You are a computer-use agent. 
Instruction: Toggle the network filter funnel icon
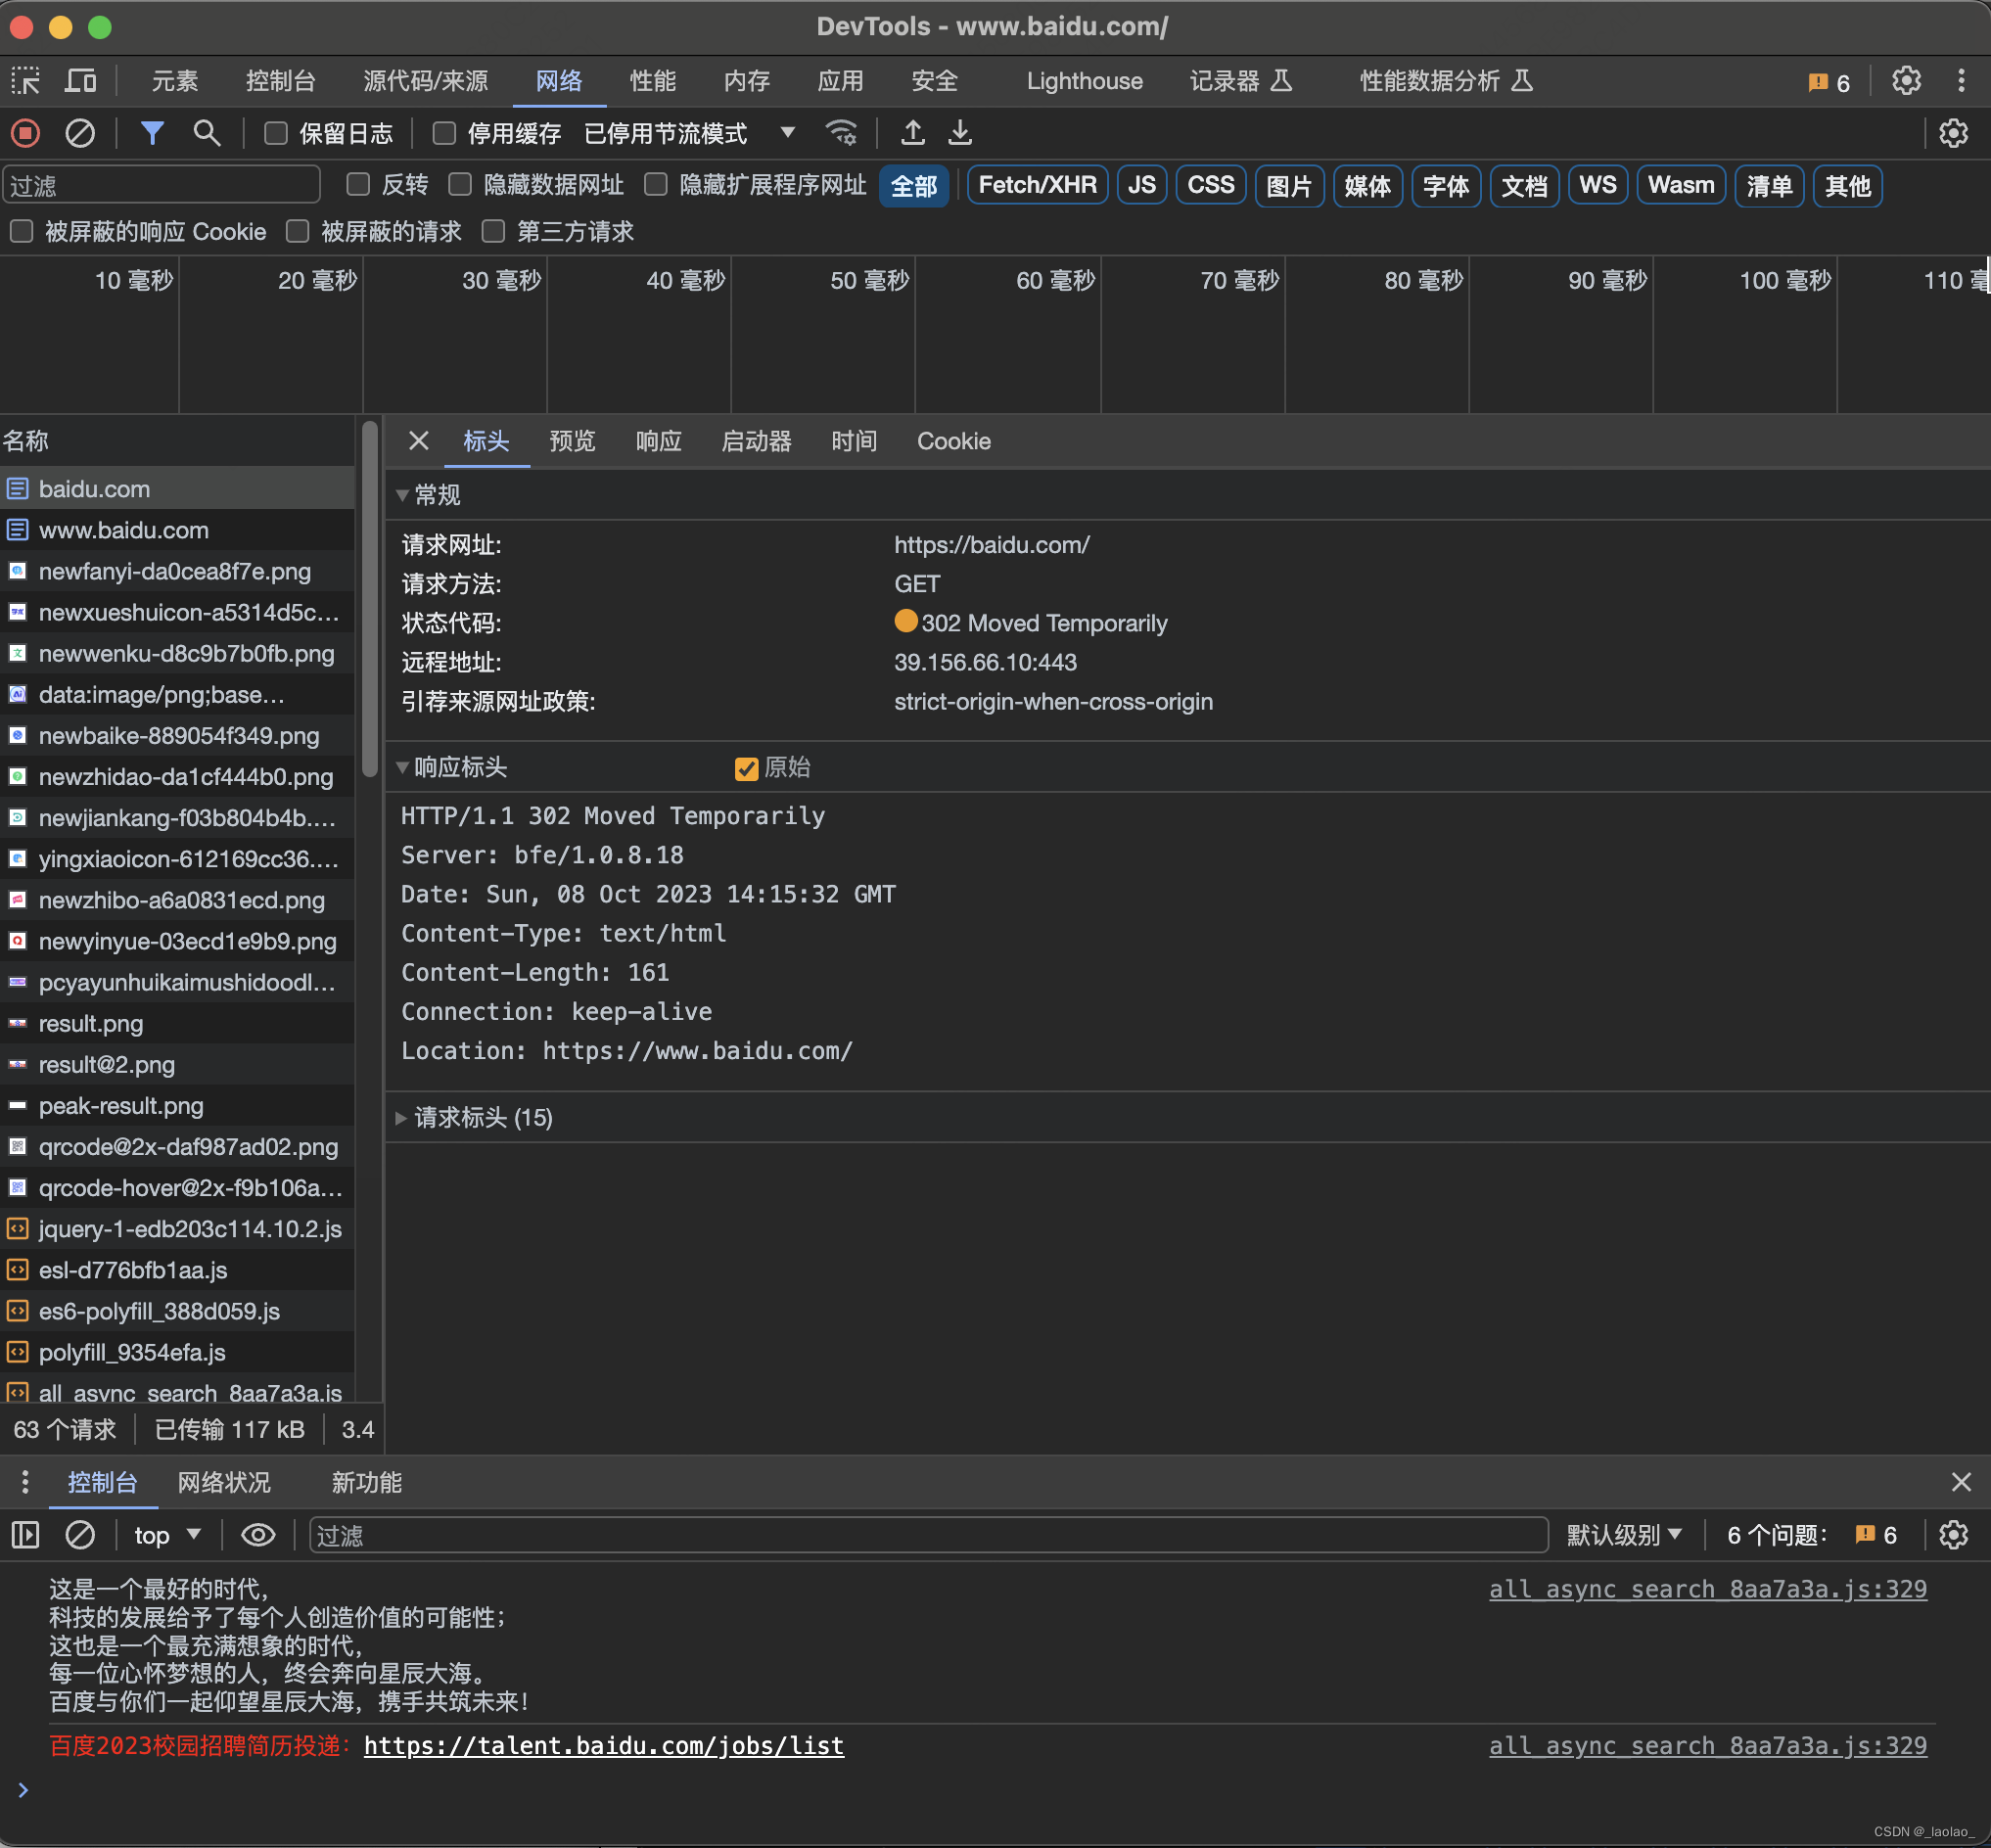152,133
